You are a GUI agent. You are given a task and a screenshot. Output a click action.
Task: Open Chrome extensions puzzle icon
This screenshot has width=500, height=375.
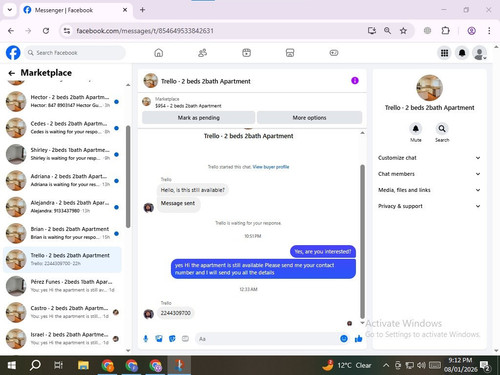(x=445, y=31)
